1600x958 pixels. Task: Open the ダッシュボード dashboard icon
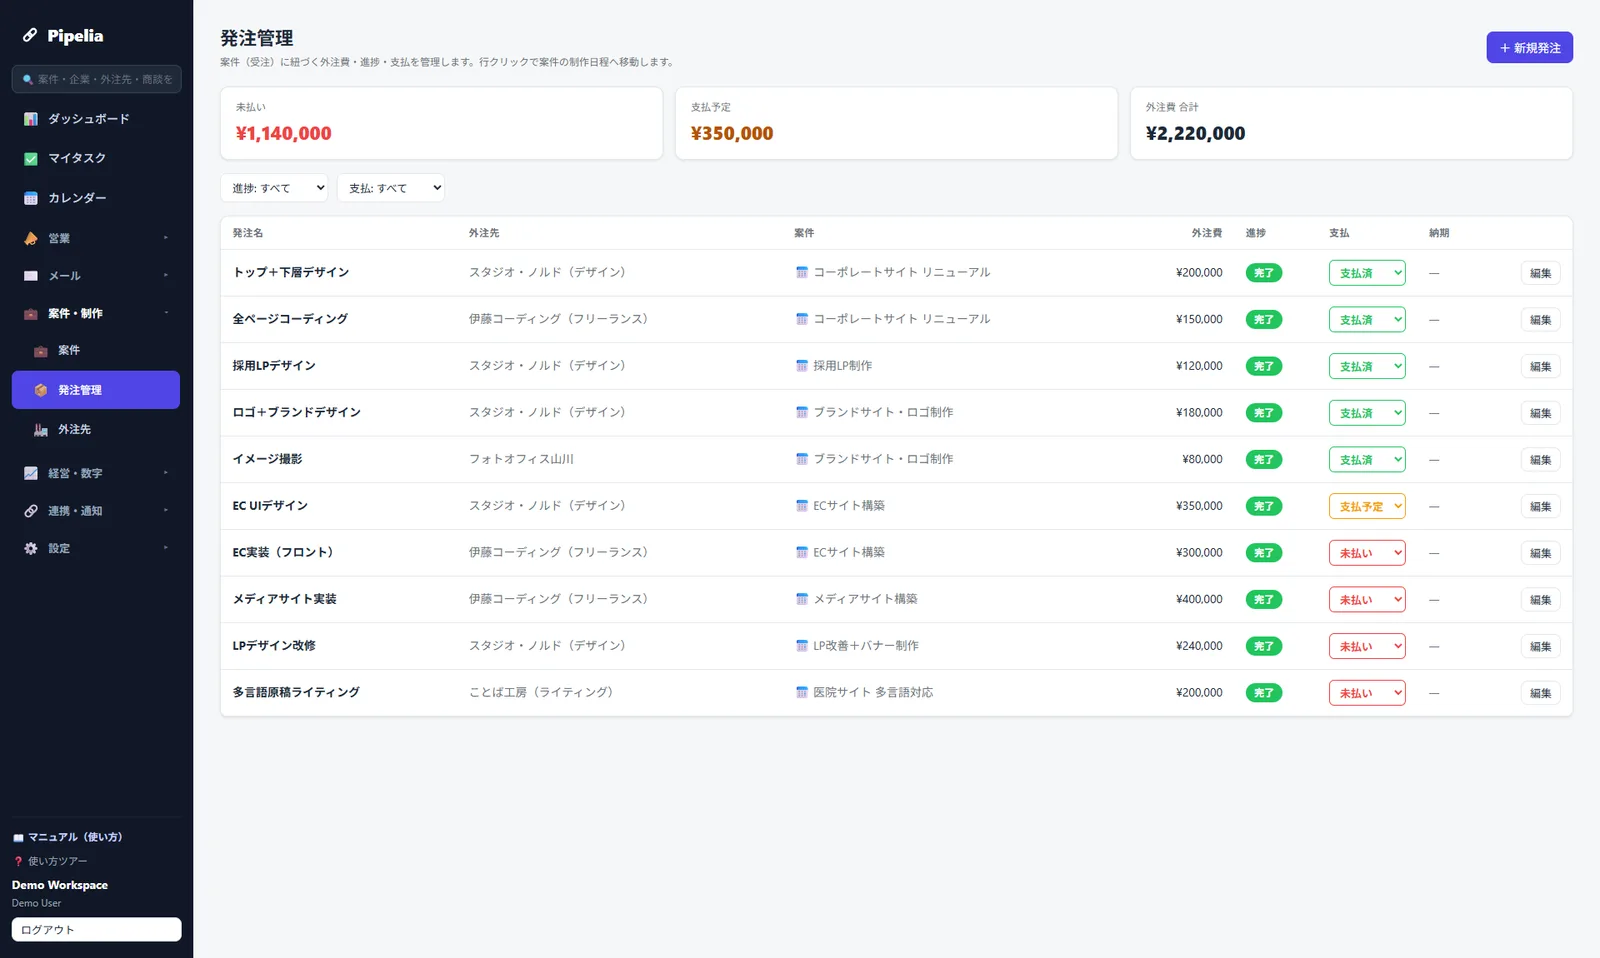coord(31,119)
